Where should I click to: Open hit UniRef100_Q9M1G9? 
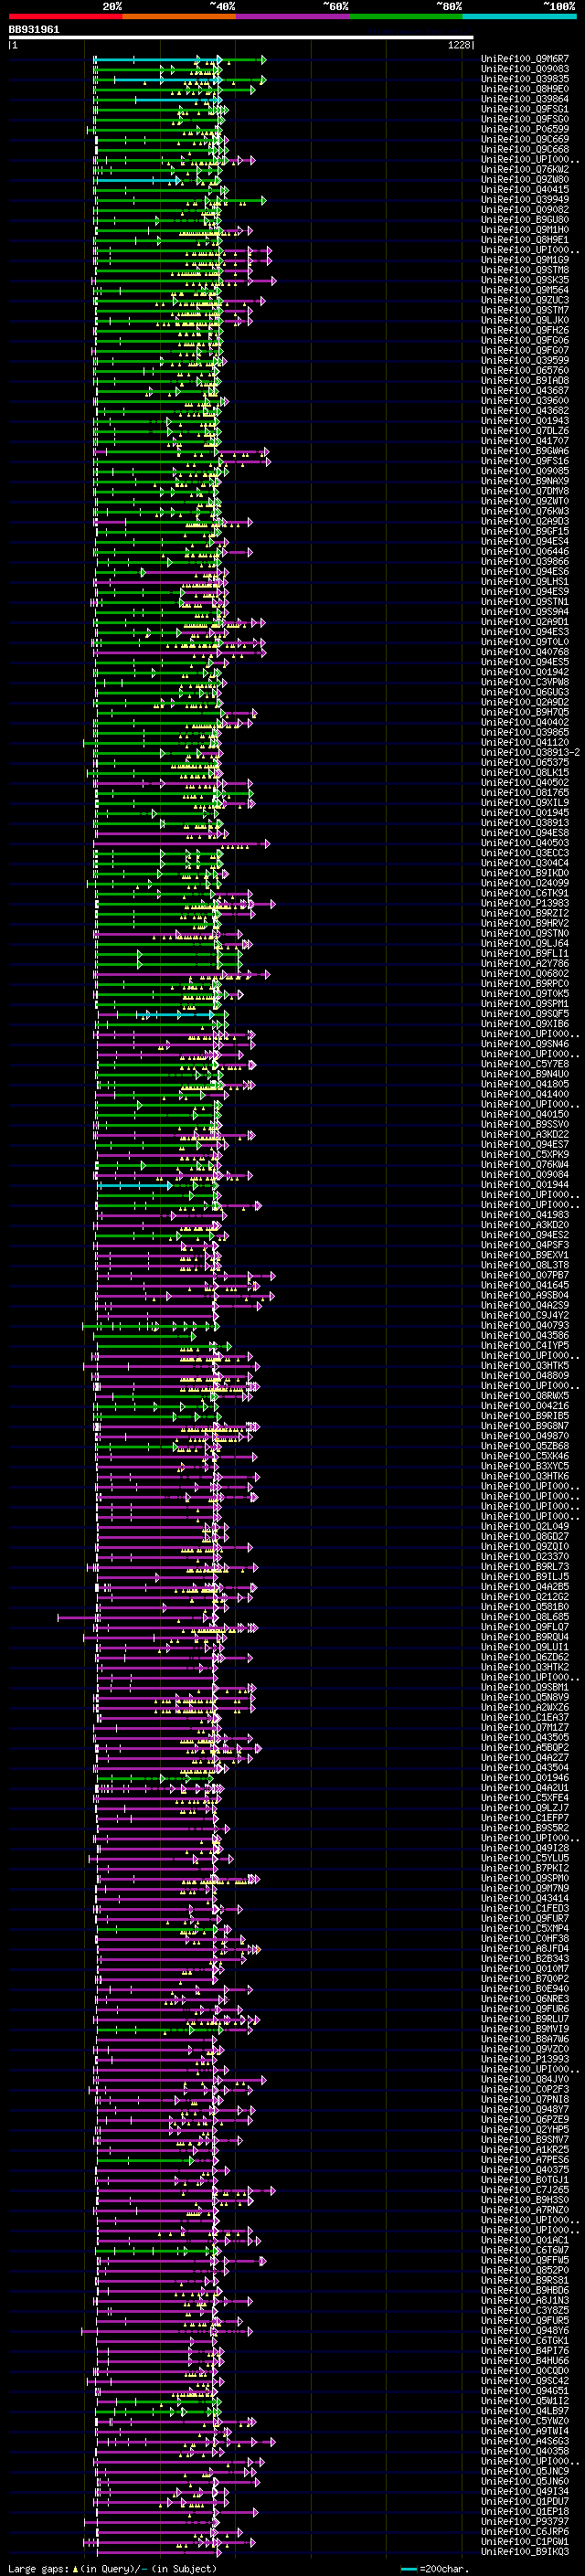point(525,260)
